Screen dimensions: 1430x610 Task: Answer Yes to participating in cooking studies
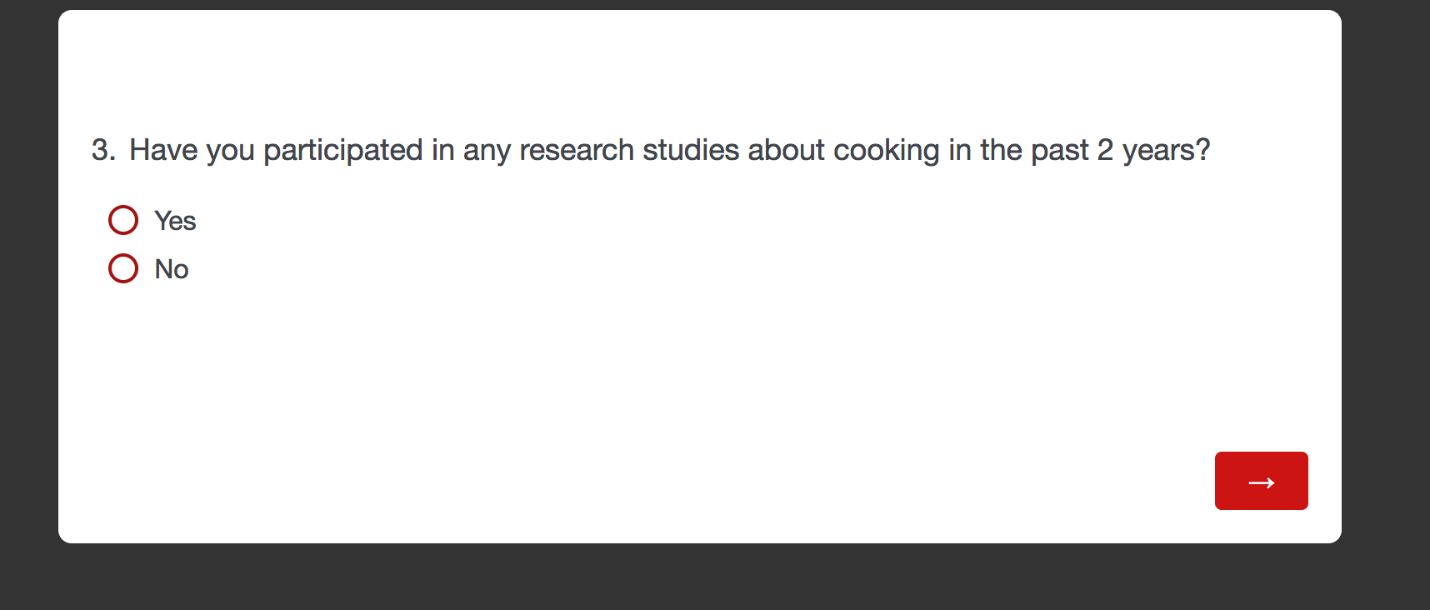[123, 220]
